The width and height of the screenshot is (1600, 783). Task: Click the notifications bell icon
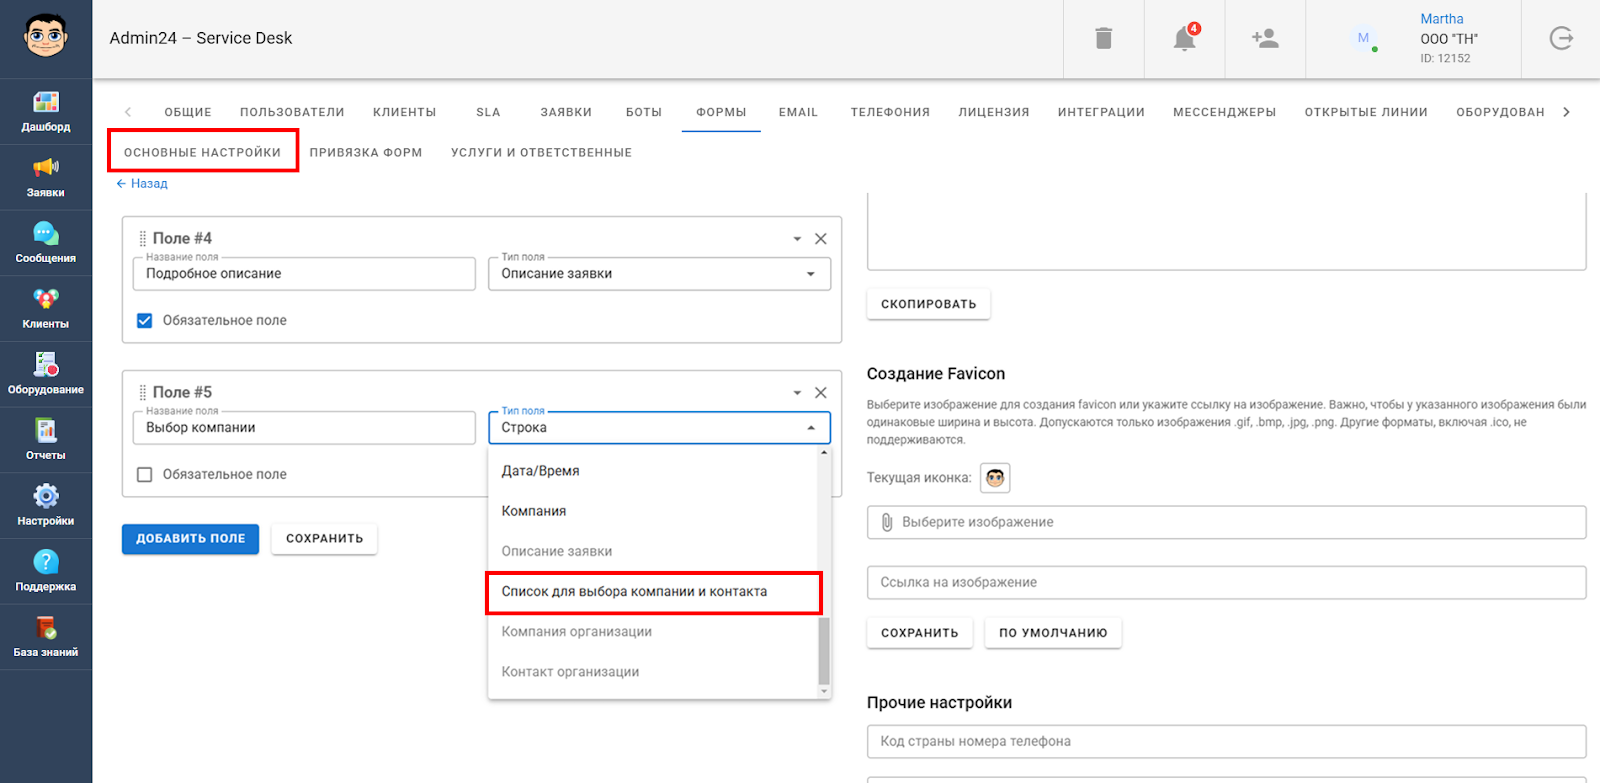(x=1184, y=39)
